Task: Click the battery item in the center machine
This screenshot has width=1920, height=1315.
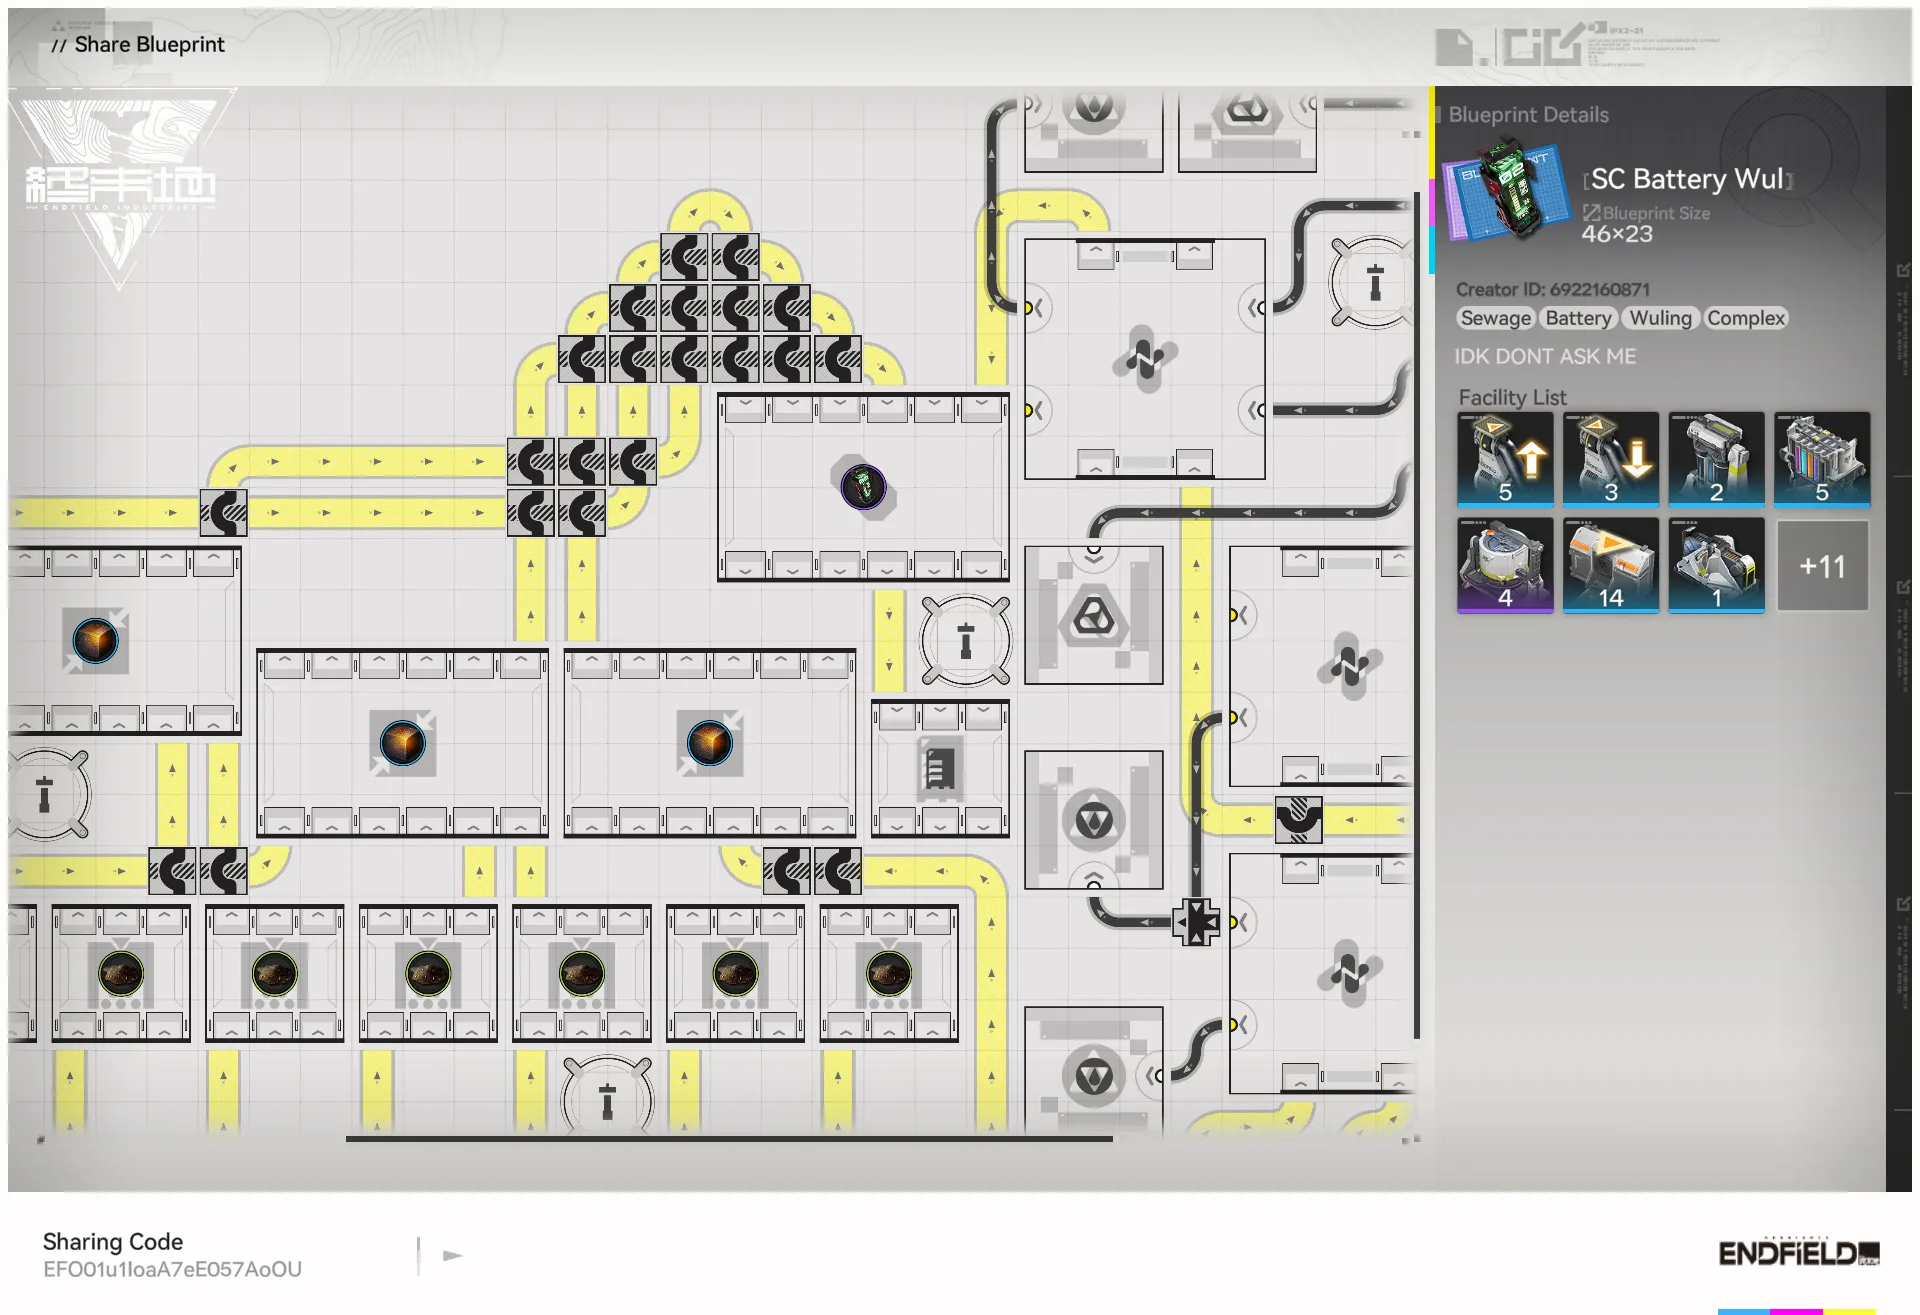Action: [863, 487]
